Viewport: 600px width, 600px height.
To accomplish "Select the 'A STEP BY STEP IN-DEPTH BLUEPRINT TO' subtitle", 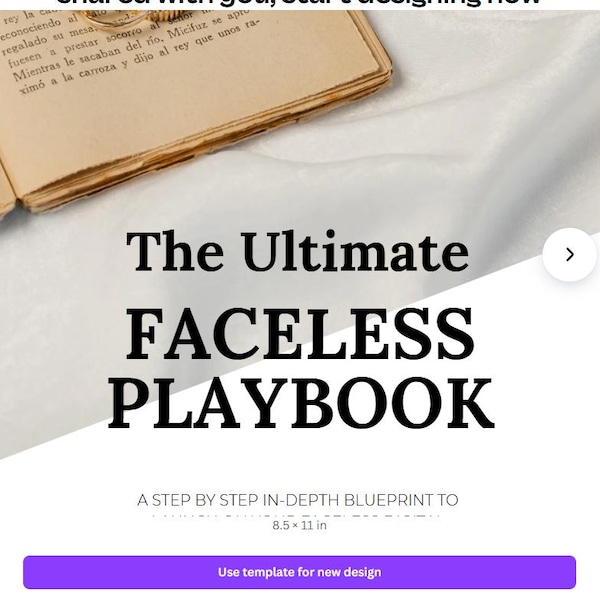I will tap(297, 500).
